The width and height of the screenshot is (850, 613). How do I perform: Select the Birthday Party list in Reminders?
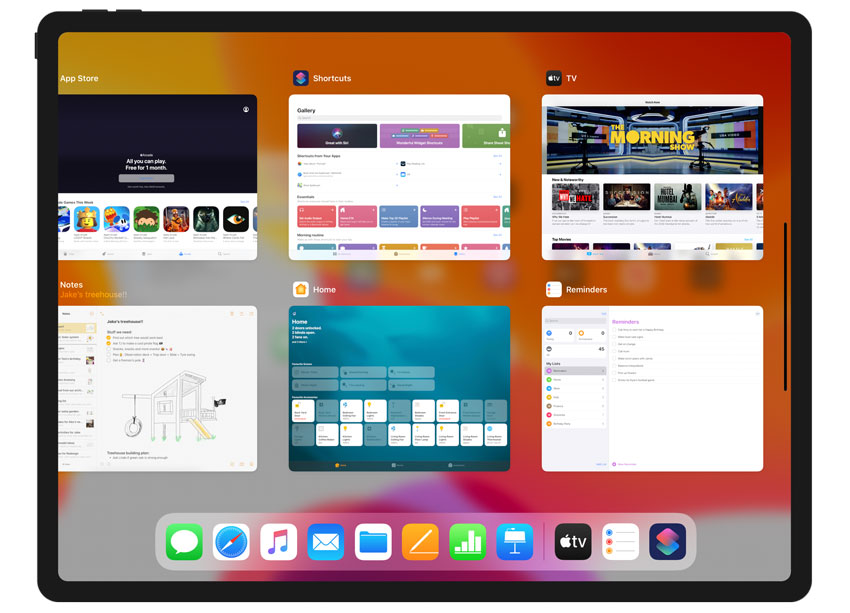coord(575,423)
